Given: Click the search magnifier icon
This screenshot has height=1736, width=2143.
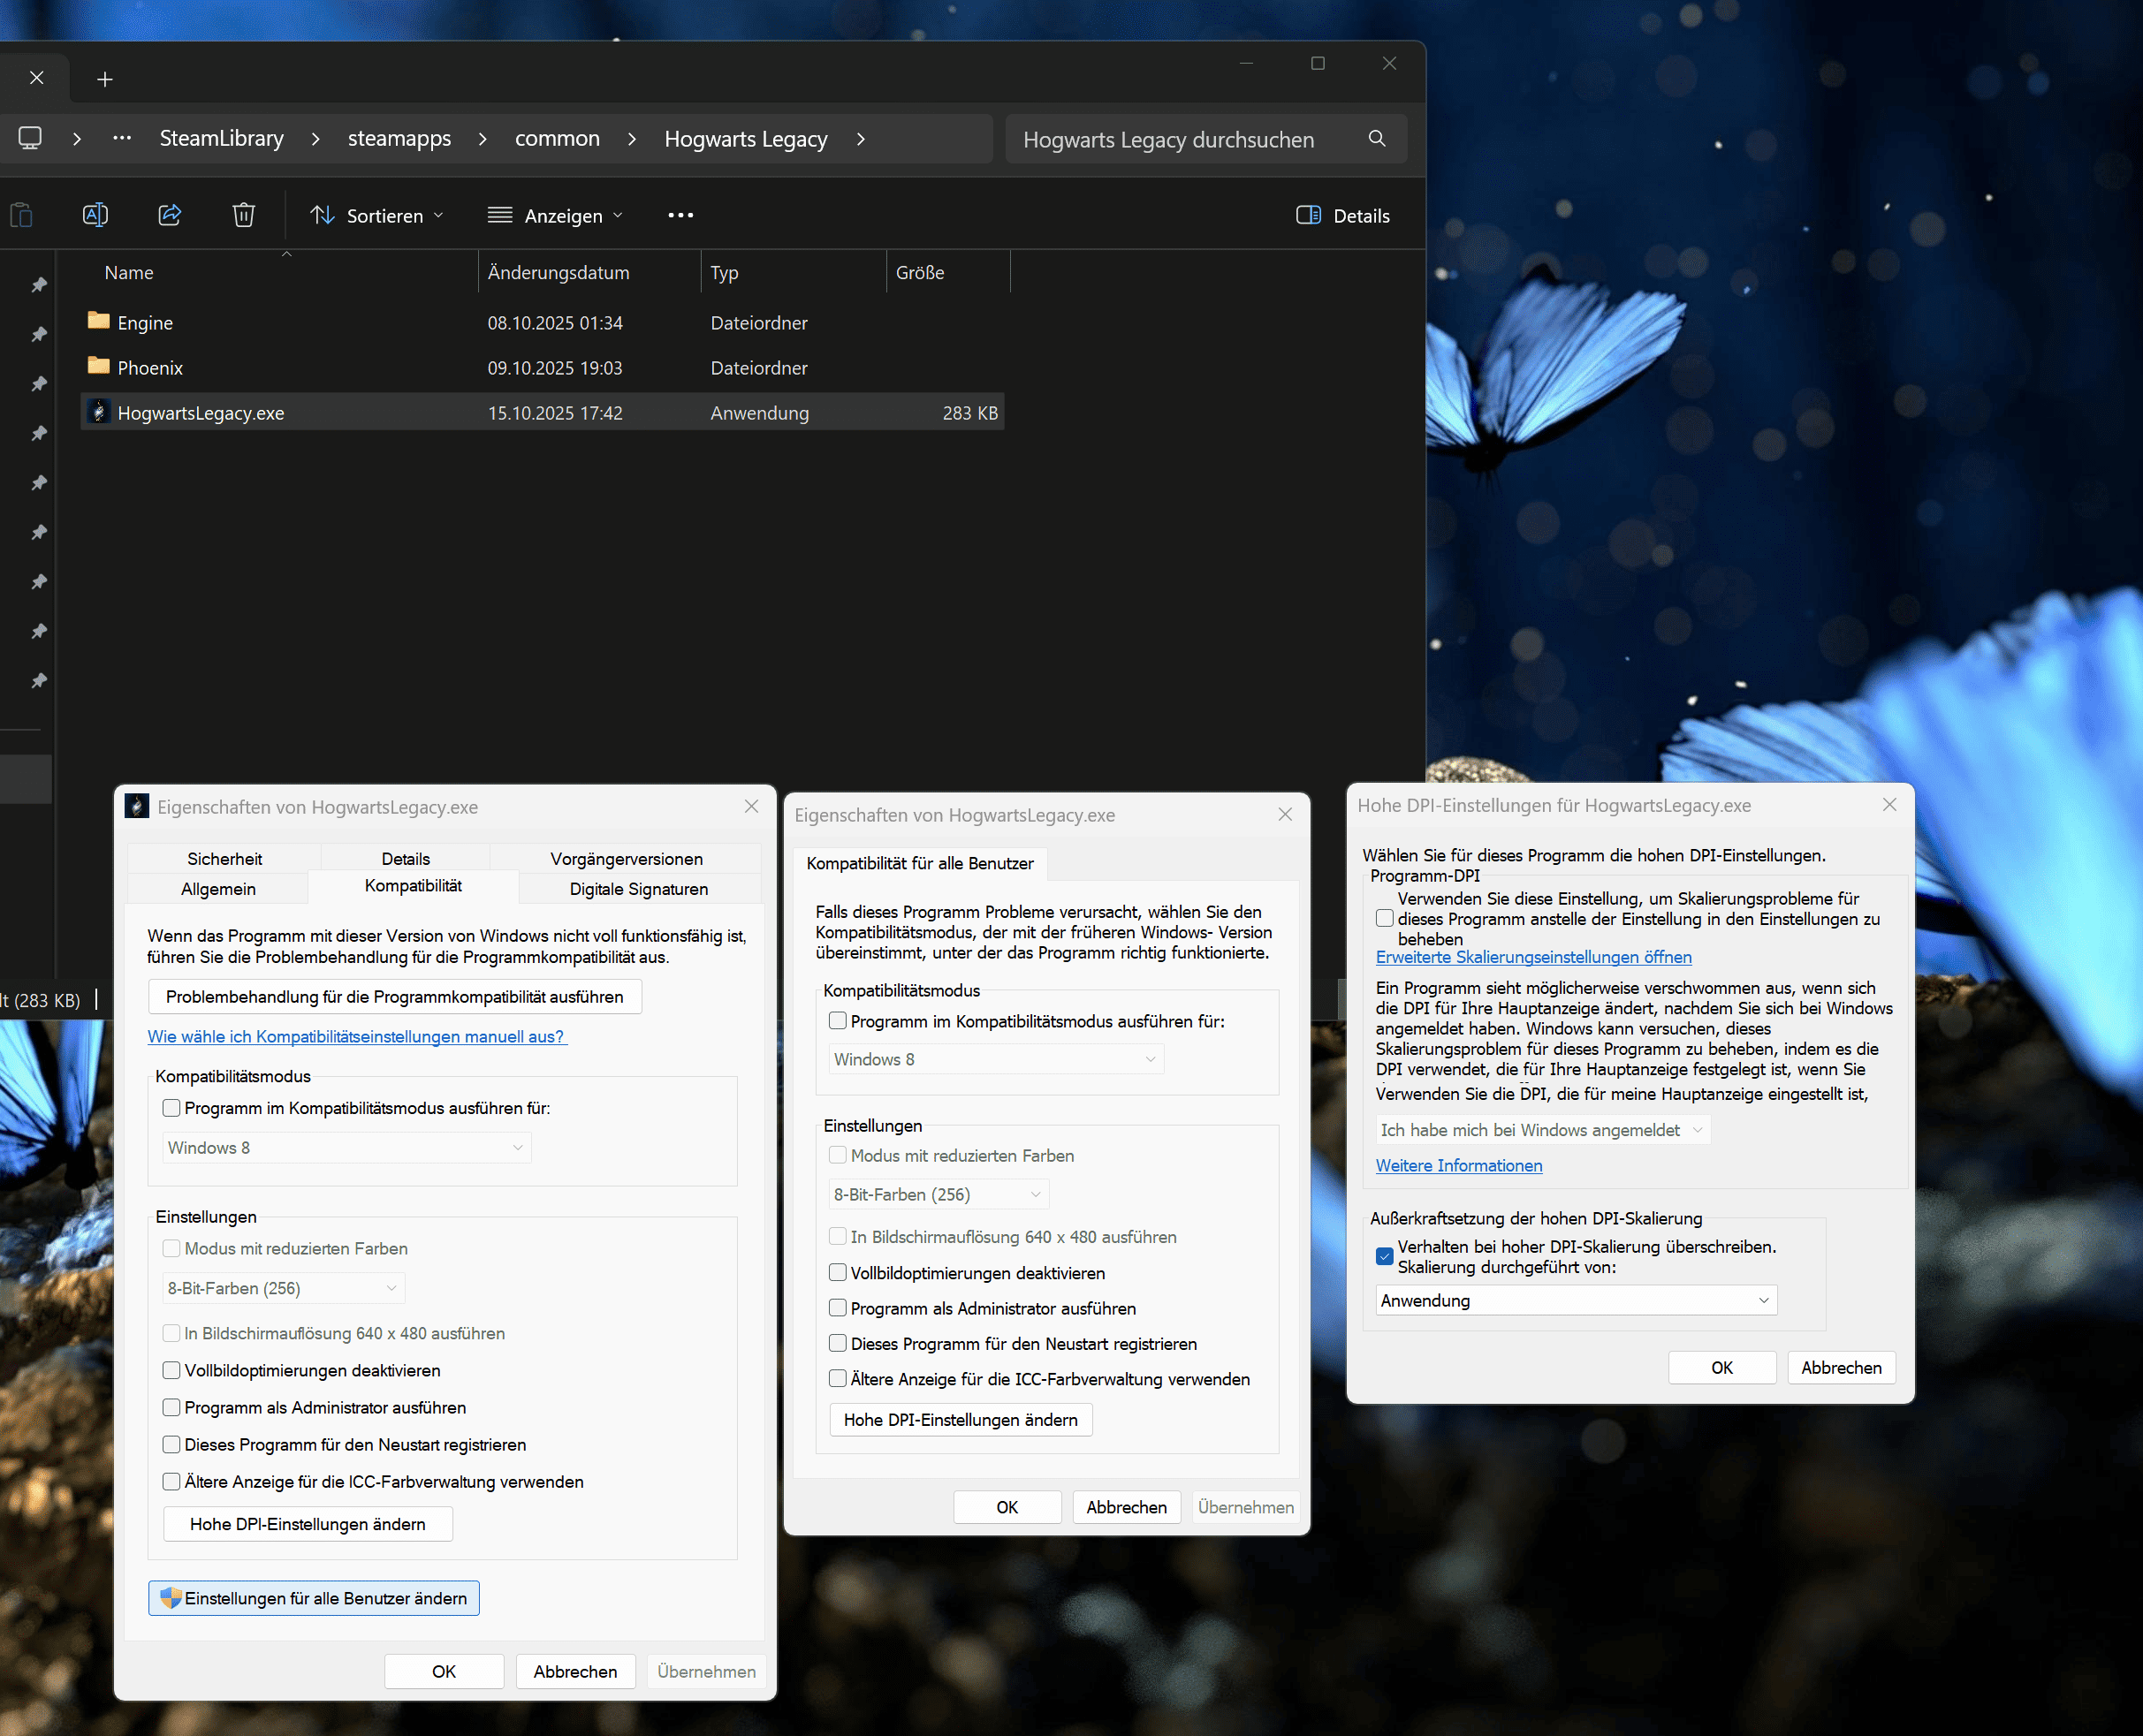Looking at the screenshot, I should [x=1376, y=139].
